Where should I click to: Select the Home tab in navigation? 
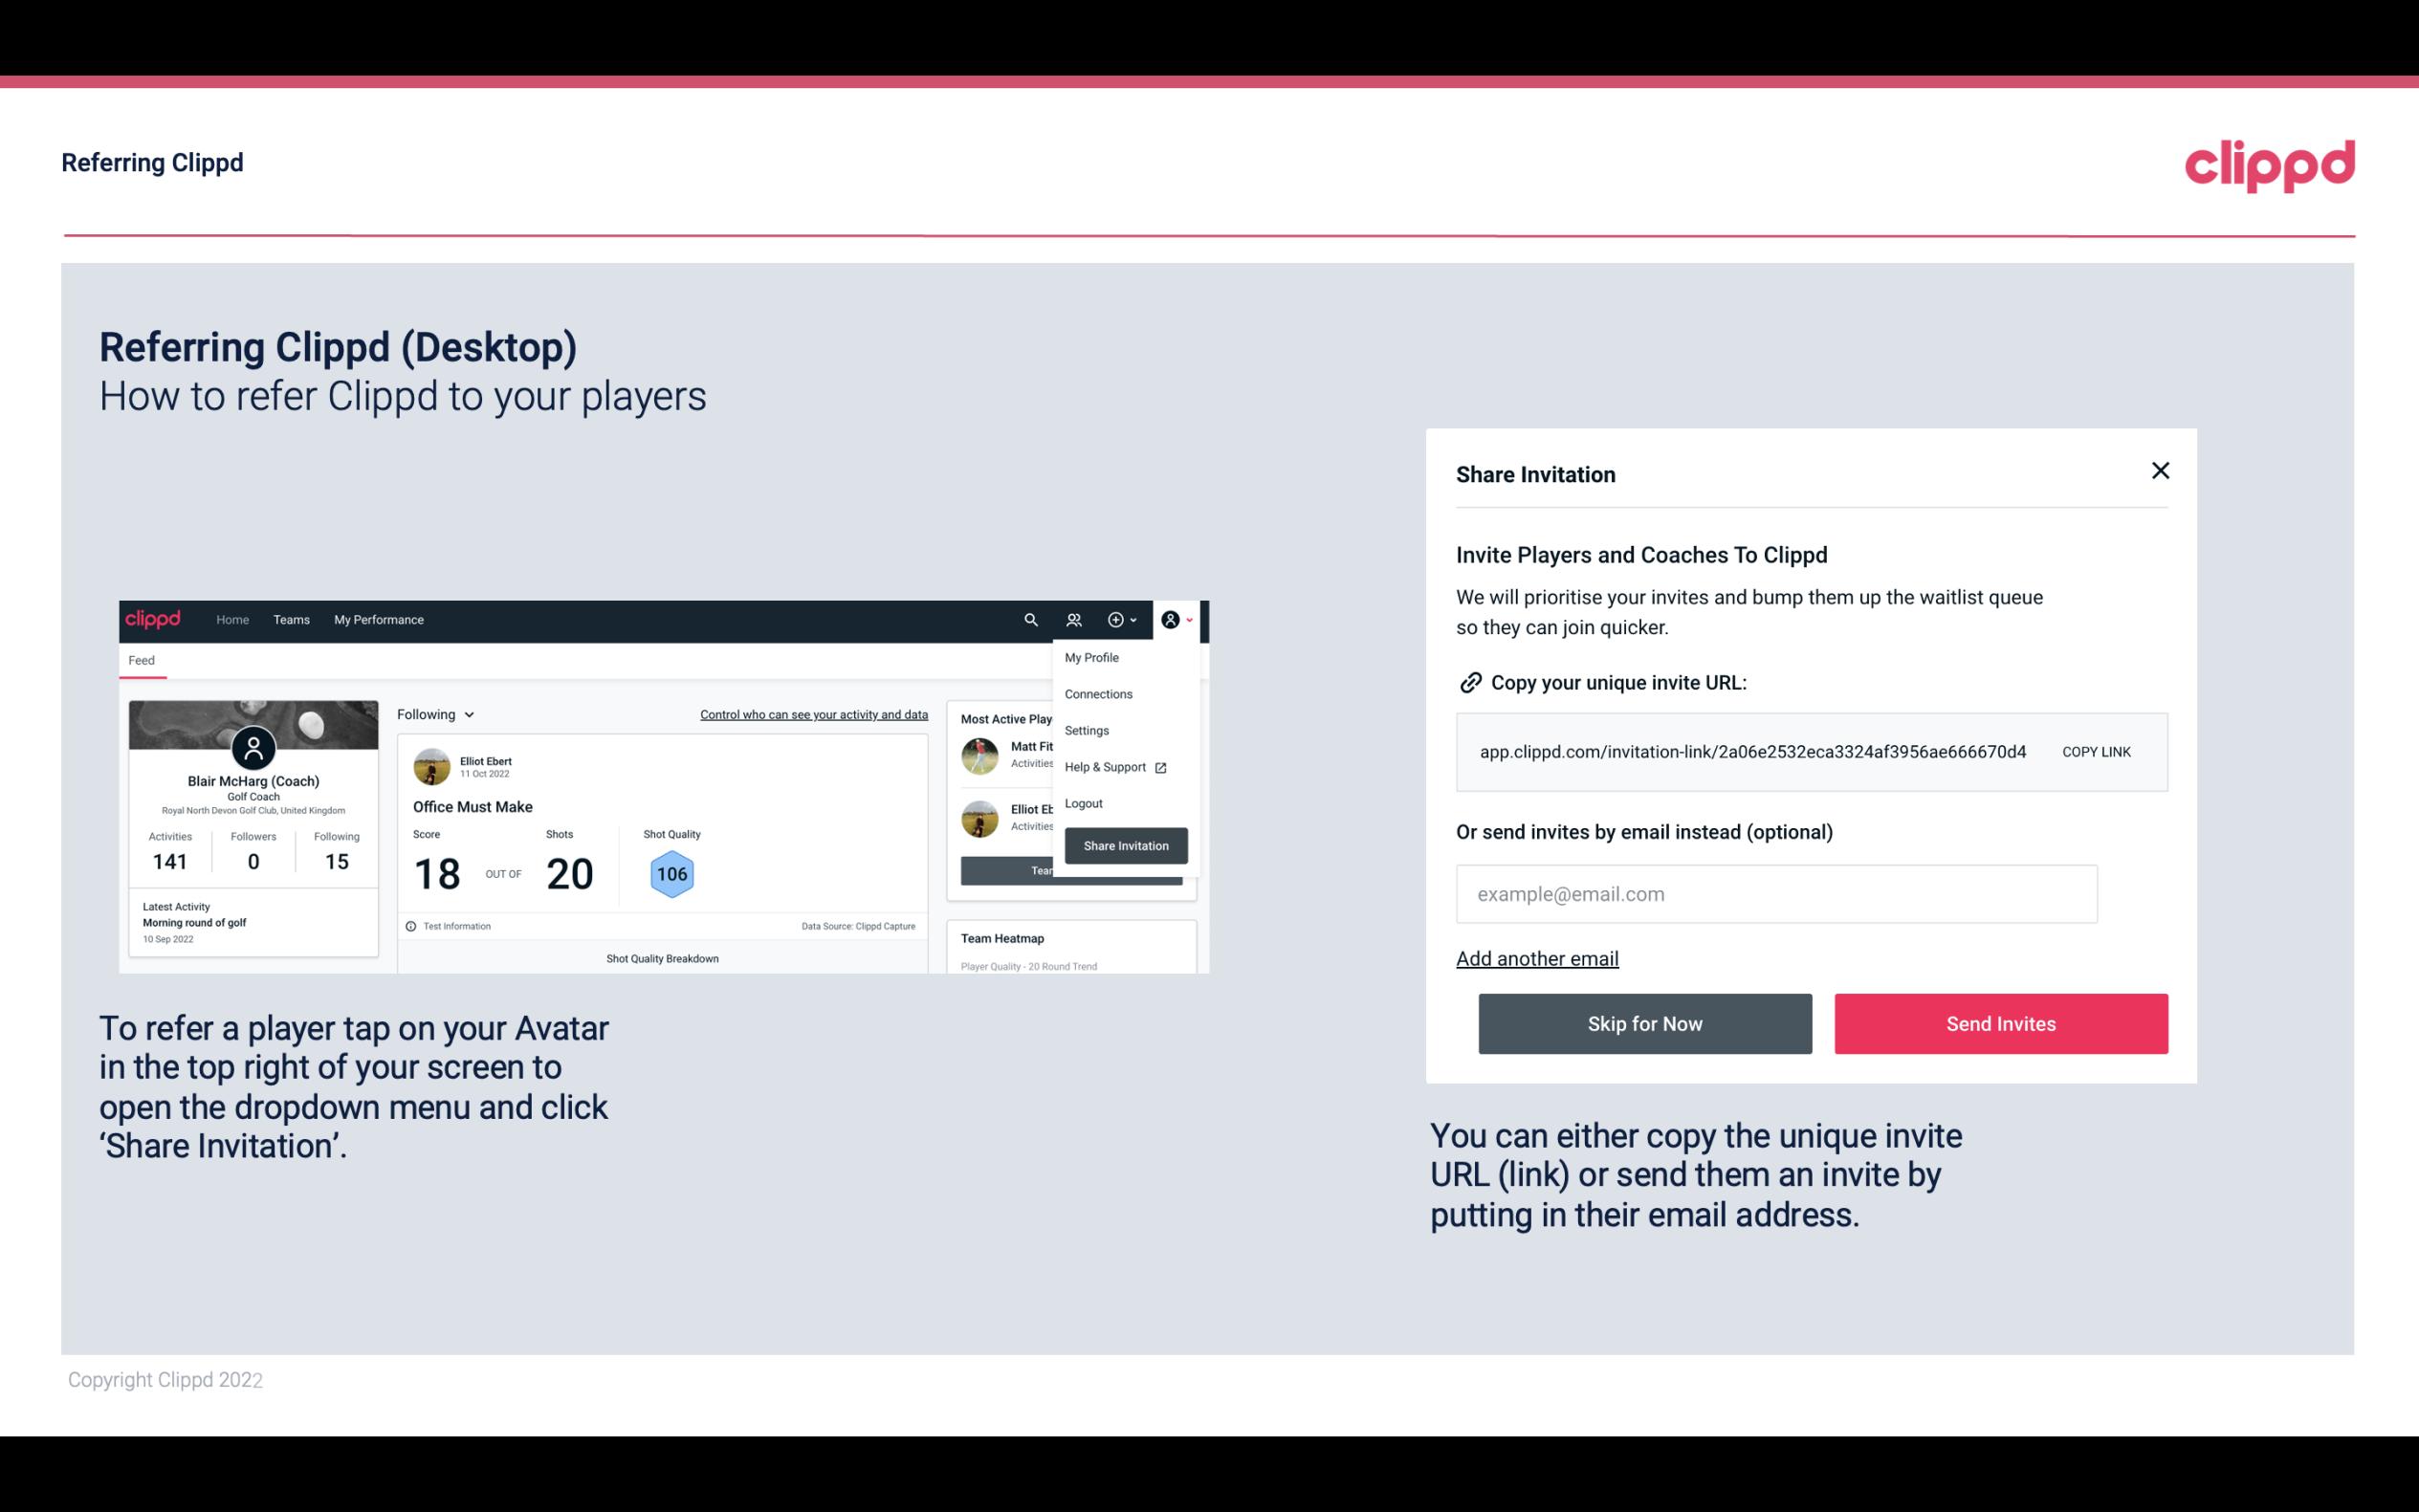233,619
